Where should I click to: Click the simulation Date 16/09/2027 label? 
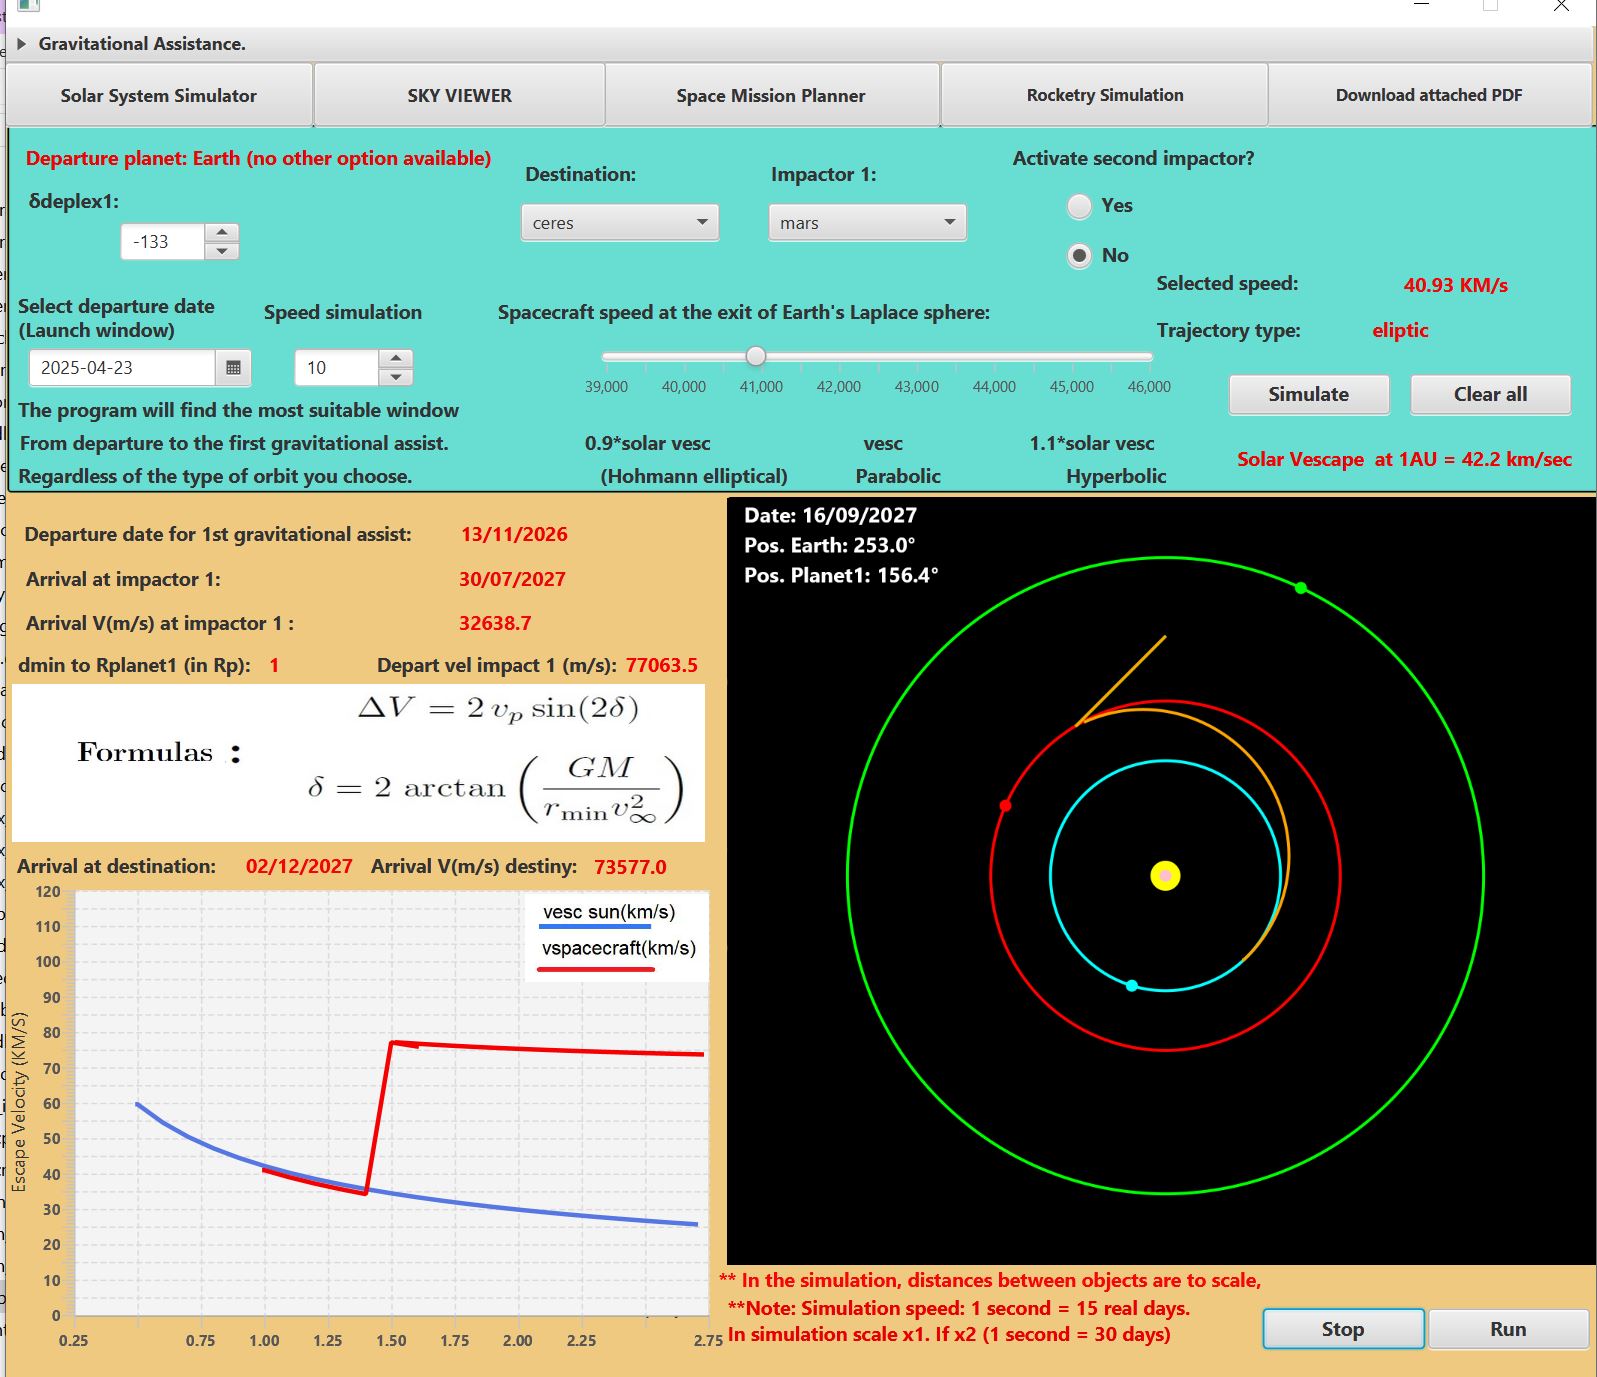pyautogui.click(x=830, y=516)
